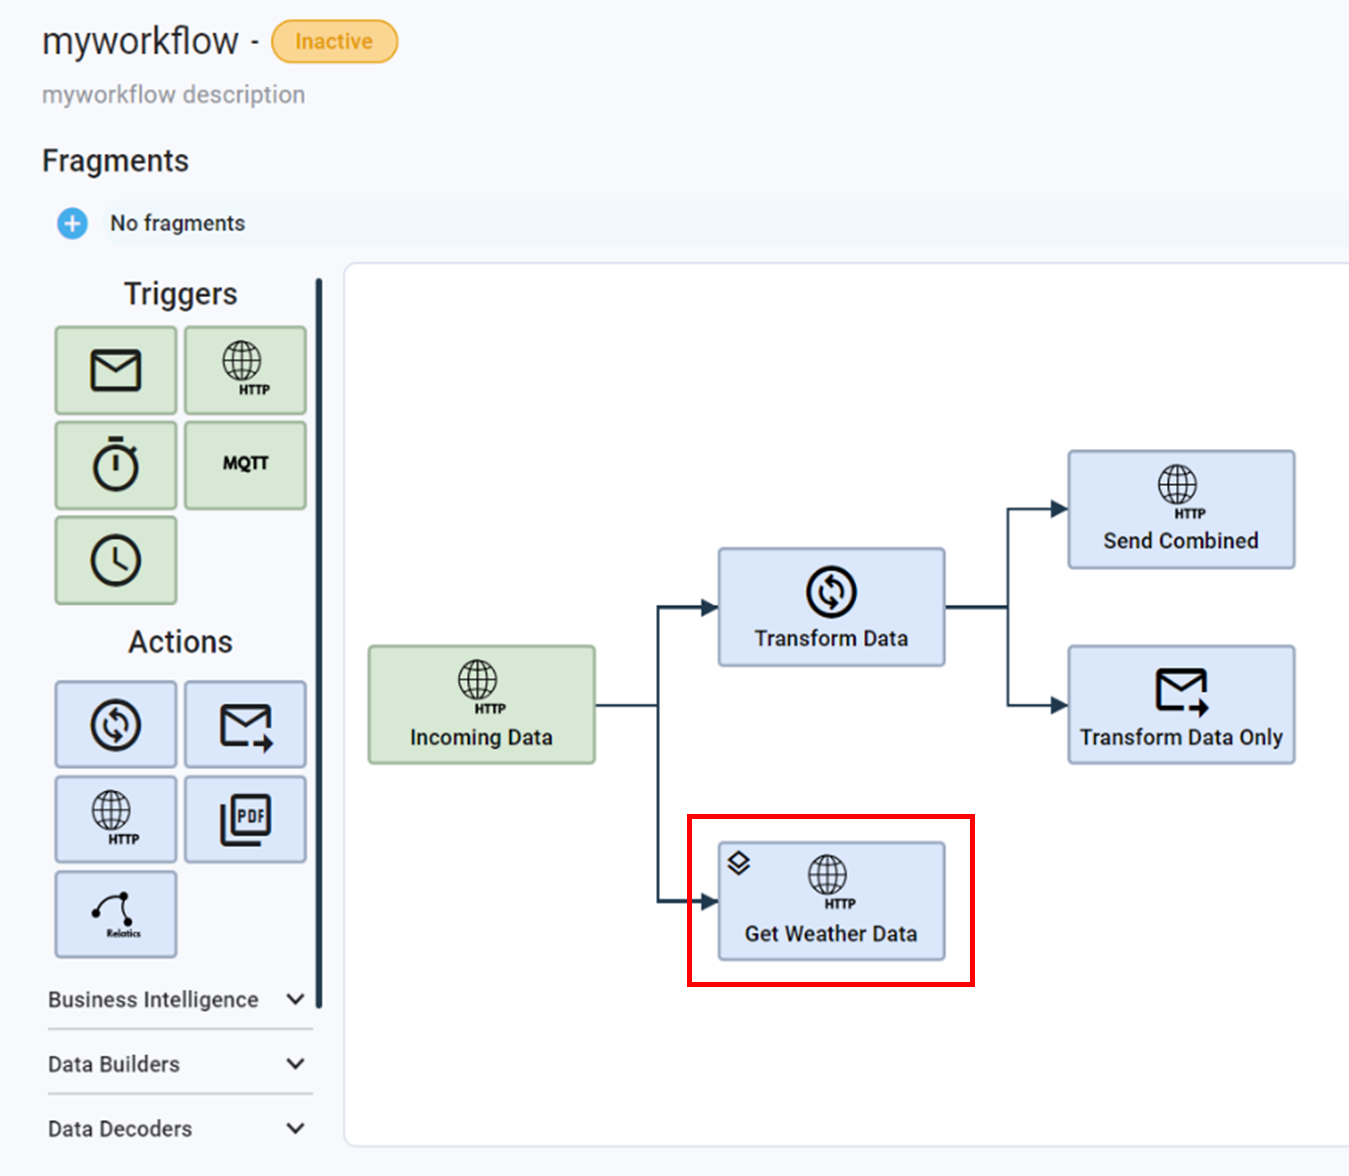
Task: Click the layers icon on Get Weather Data
Action: [739, 861]
